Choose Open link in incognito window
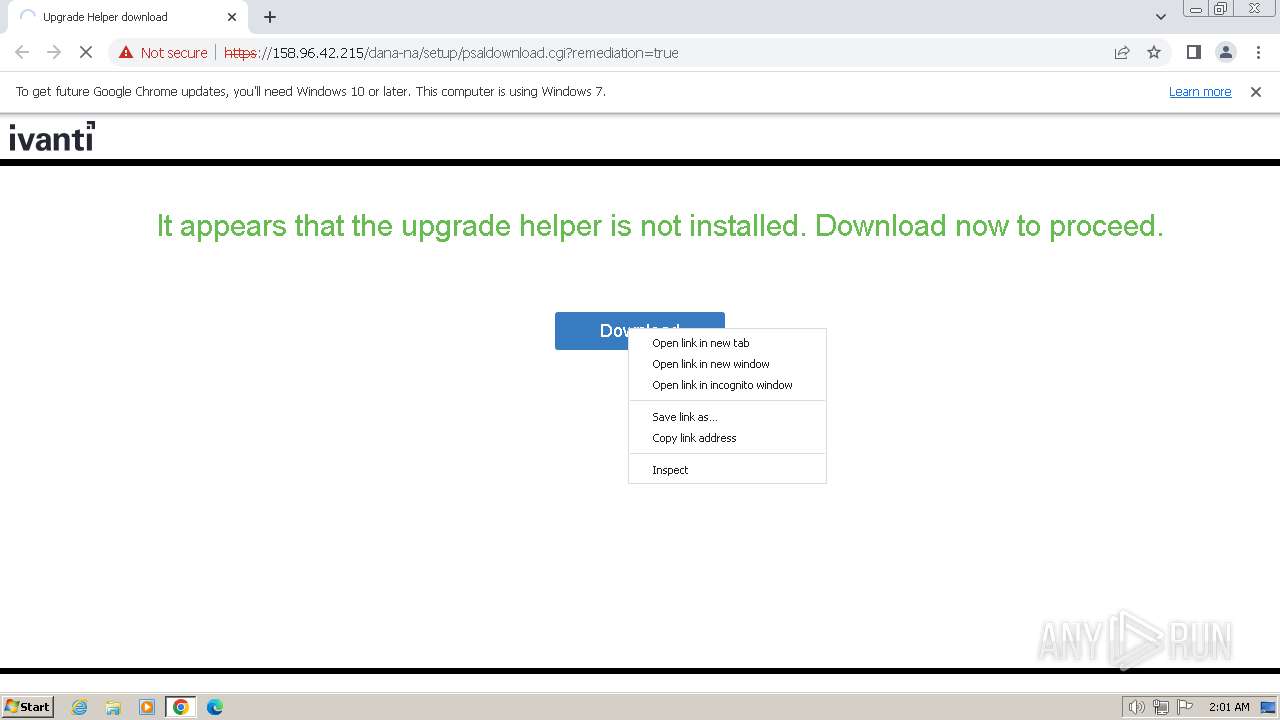 click(727, 385)
